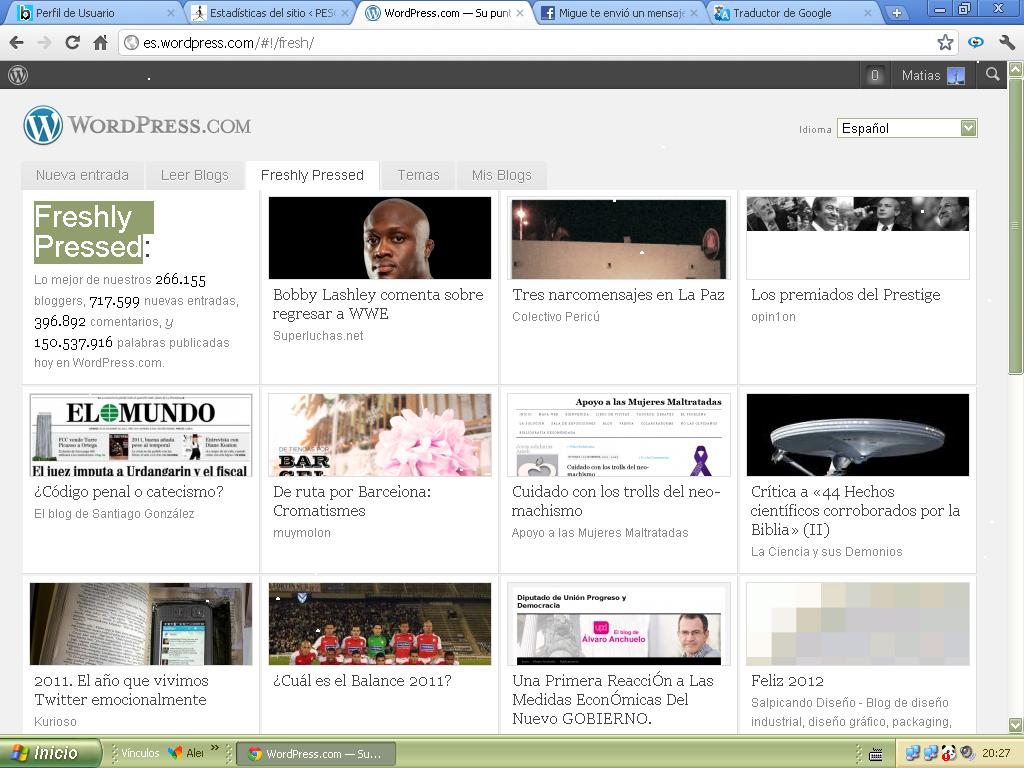
Task: Open search magnifier in admin bar
Action: pos(992,75)
